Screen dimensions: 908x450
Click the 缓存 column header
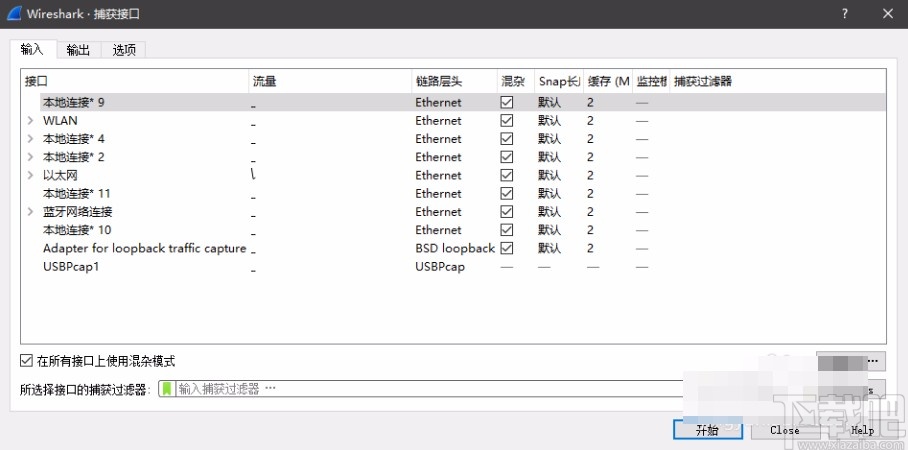pyautogui.click(x=608, y=82)
